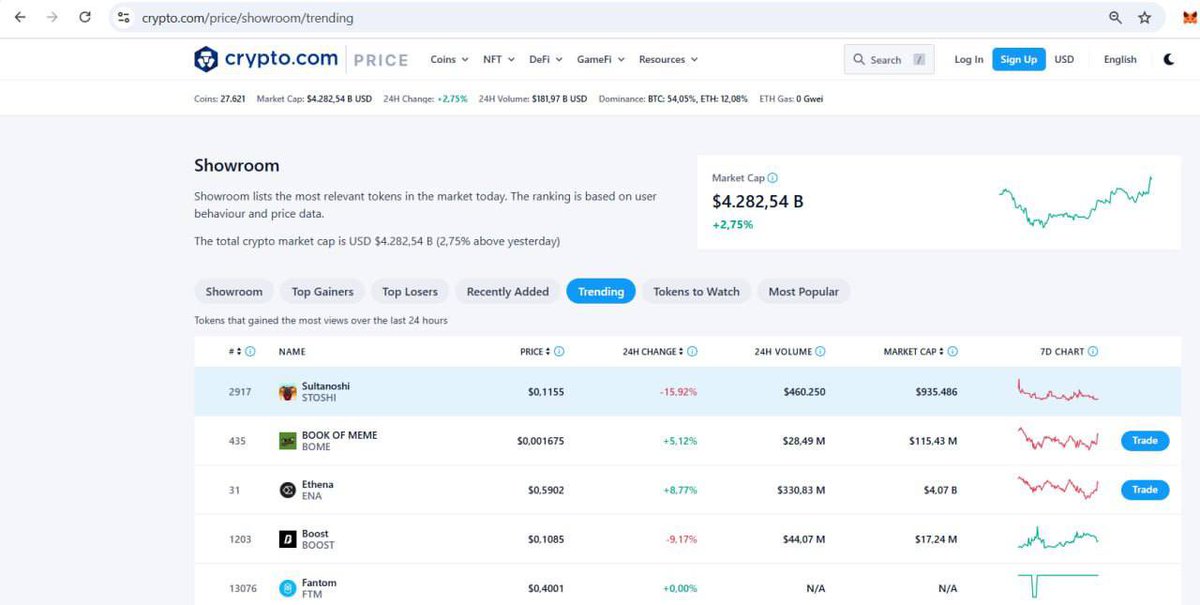Click the PRICE label beside the logo
The image size is (1200, 605).
[381, 60]
